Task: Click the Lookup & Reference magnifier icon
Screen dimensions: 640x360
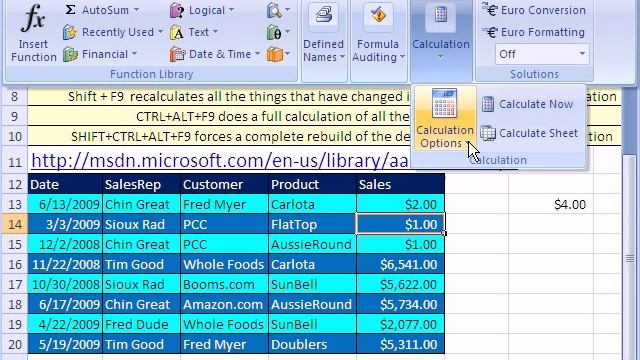Action: coord(274,10)
